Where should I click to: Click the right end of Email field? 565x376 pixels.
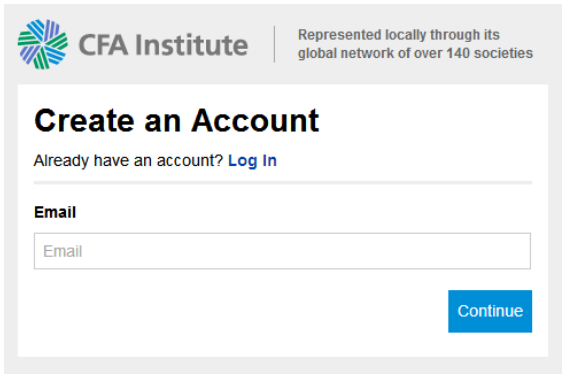(519, 251)
